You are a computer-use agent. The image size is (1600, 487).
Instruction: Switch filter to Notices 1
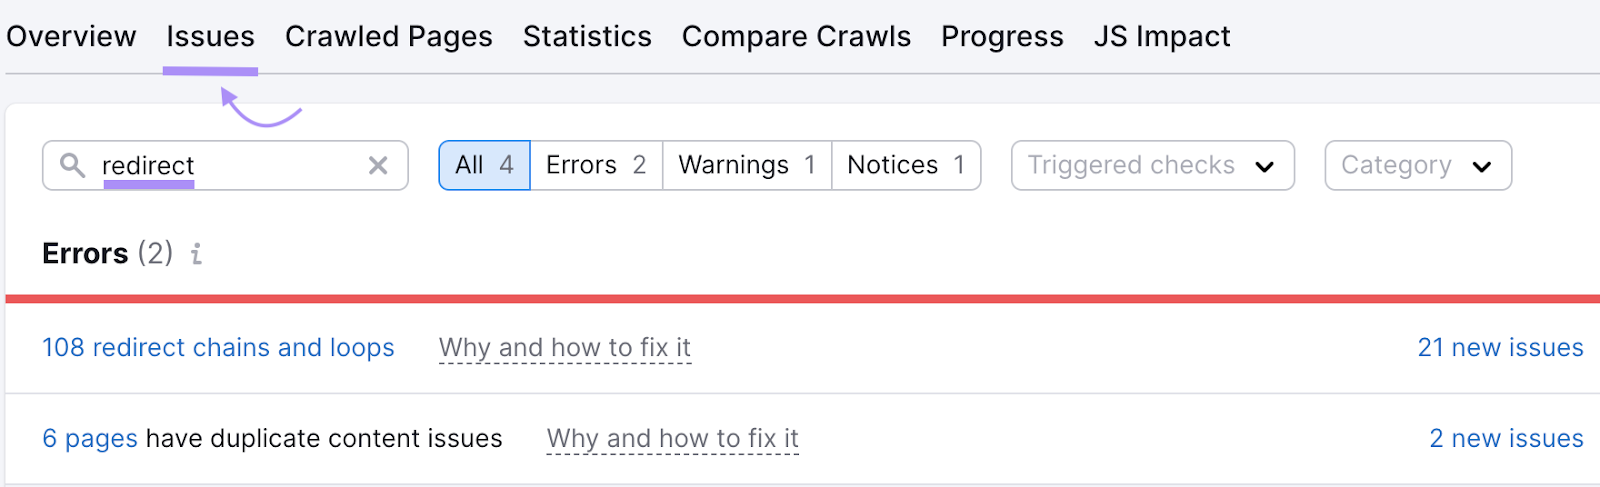pyautogui.click(x=906, y=165)
